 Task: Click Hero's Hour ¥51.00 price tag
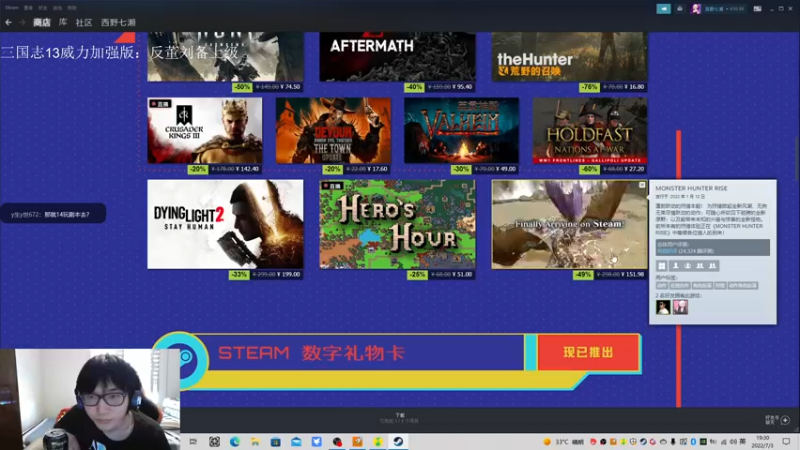pyautogui.click(x=441, y=274)
